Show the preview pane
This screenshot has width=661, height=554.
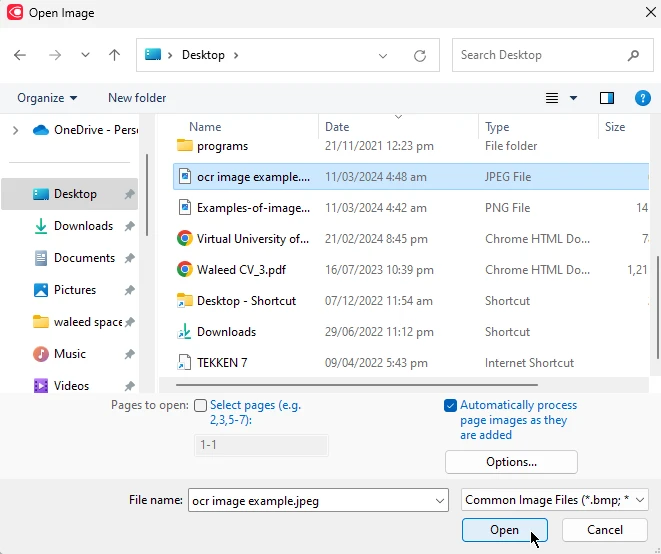pos(606,98)
